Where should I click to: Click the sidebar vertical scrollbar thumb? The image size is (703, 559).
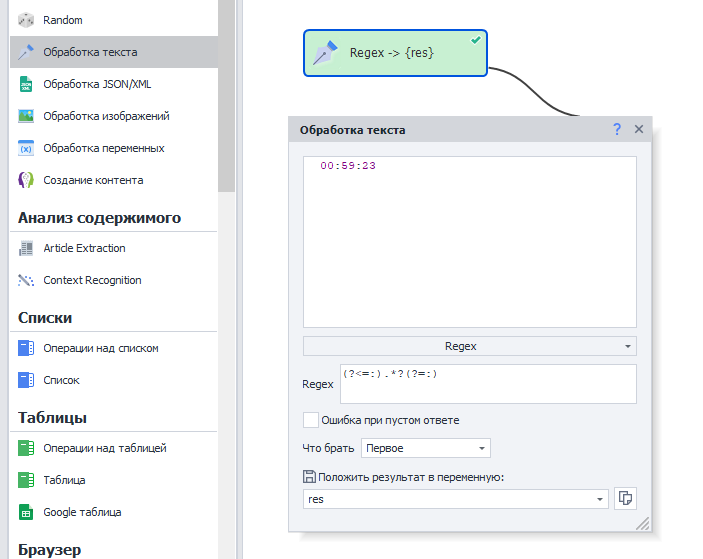226,96
